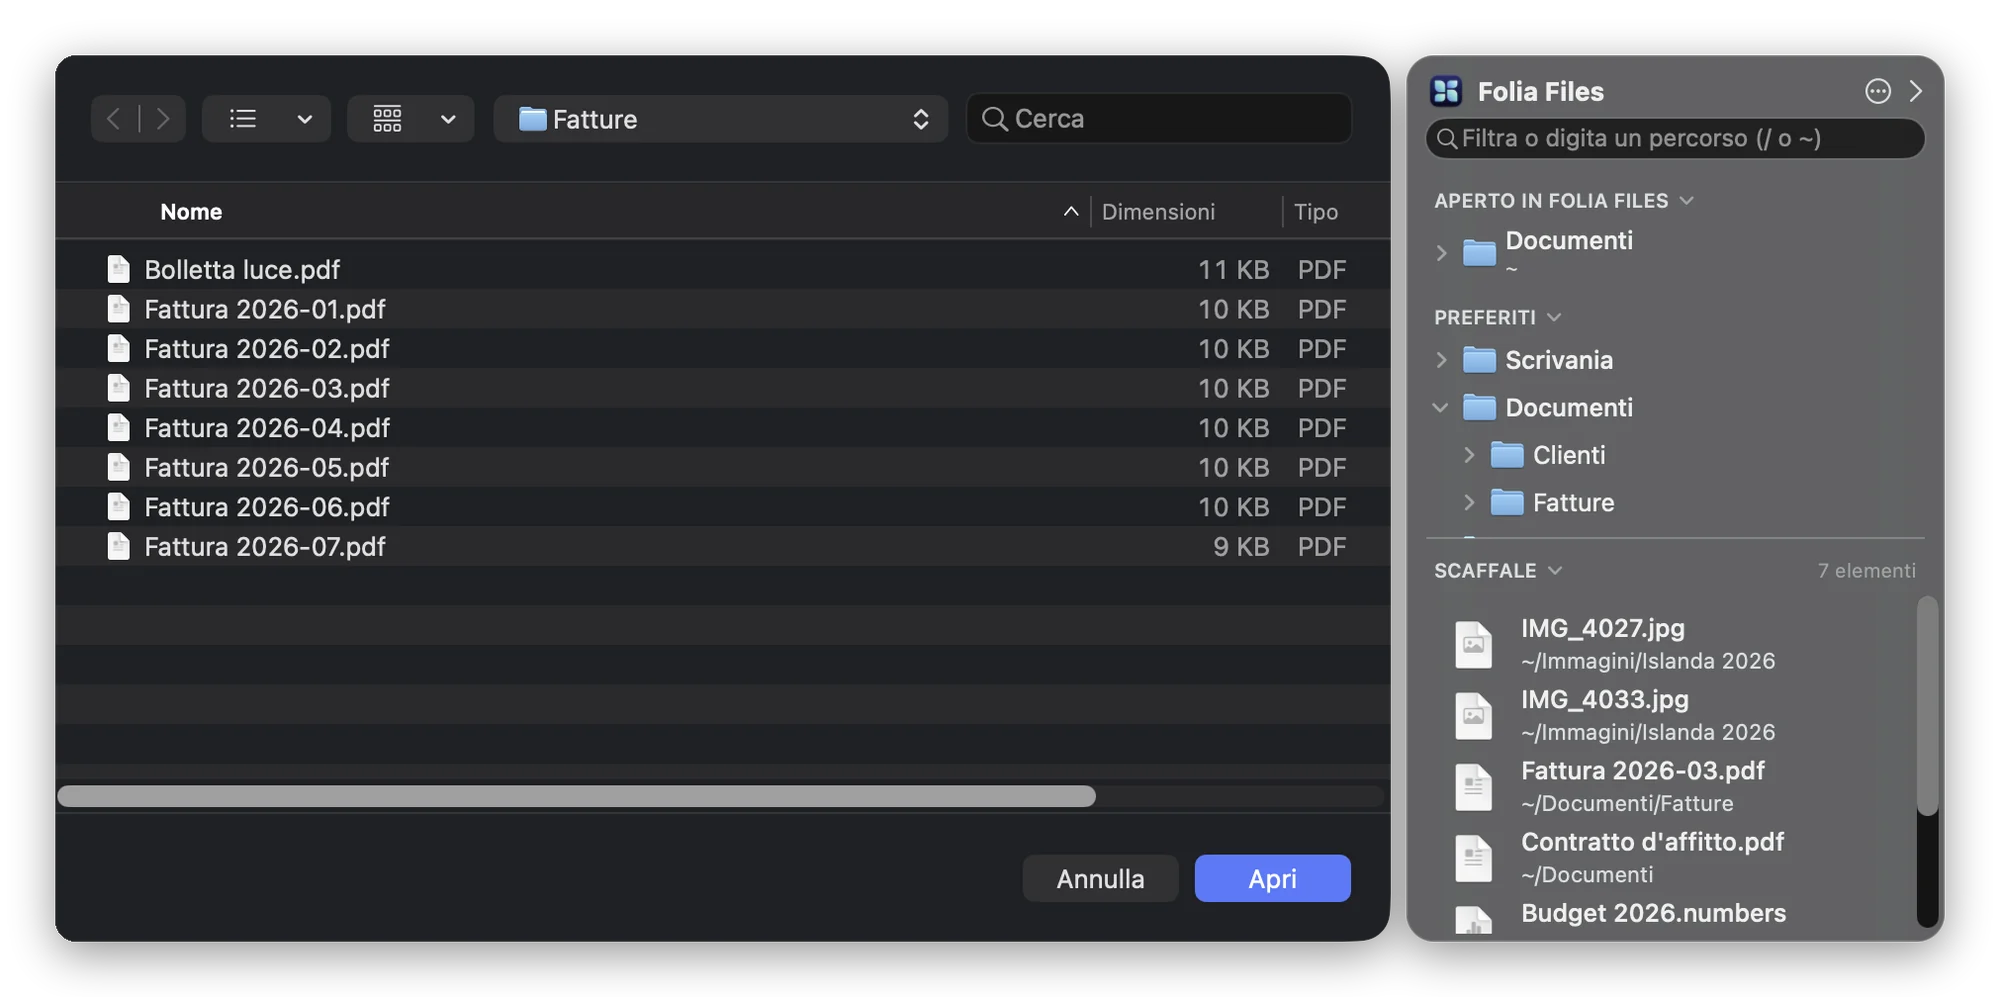
Task: Open the Folia Files more options menu
Action: (x=1878, y=91)
